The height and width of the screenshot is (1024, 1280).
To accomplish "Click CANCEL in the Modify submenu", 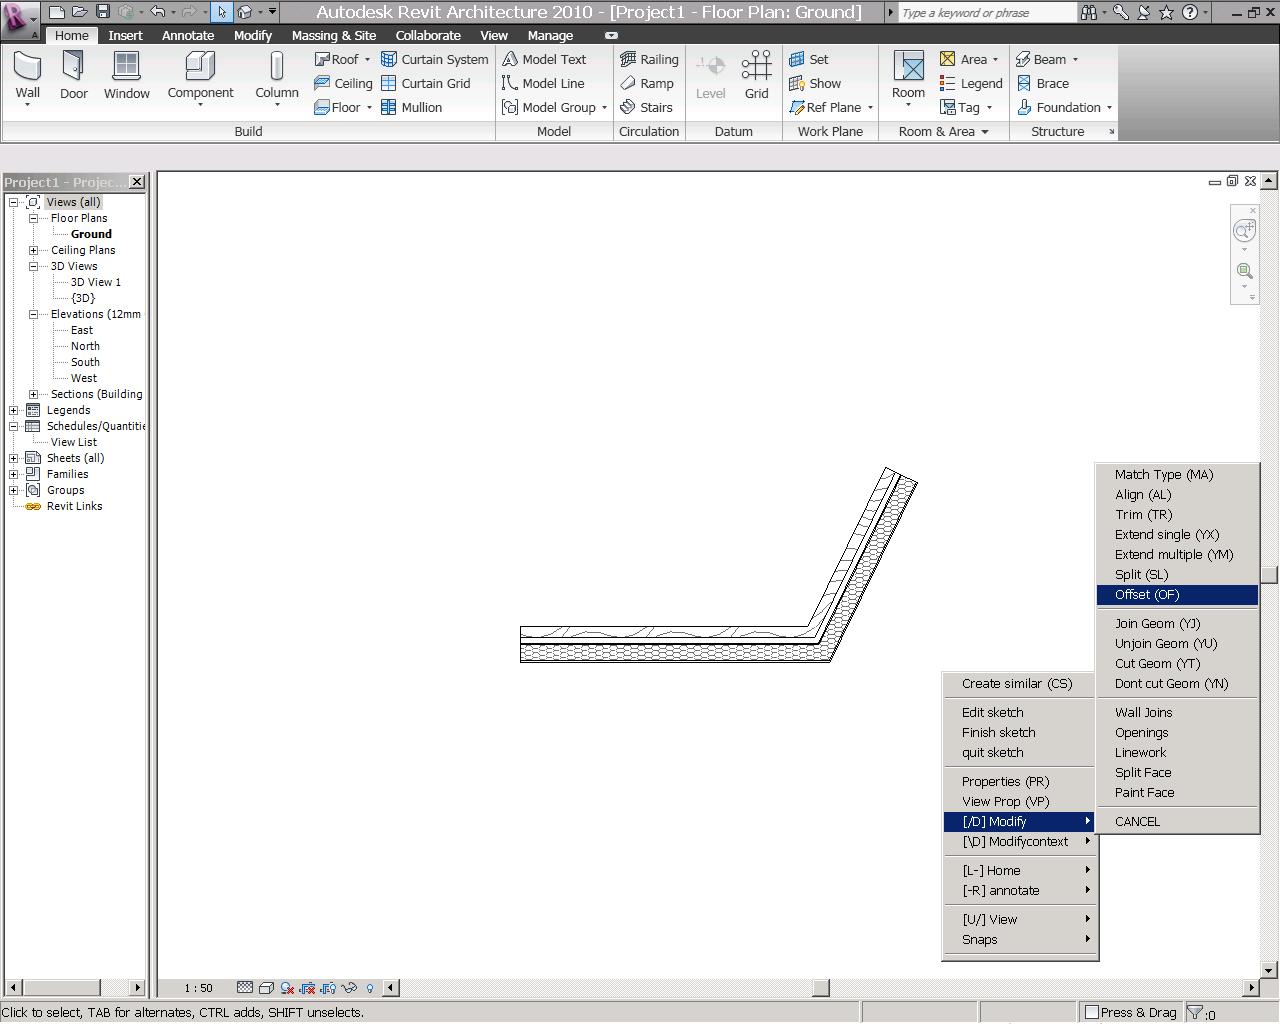I will click(1137, 821).
